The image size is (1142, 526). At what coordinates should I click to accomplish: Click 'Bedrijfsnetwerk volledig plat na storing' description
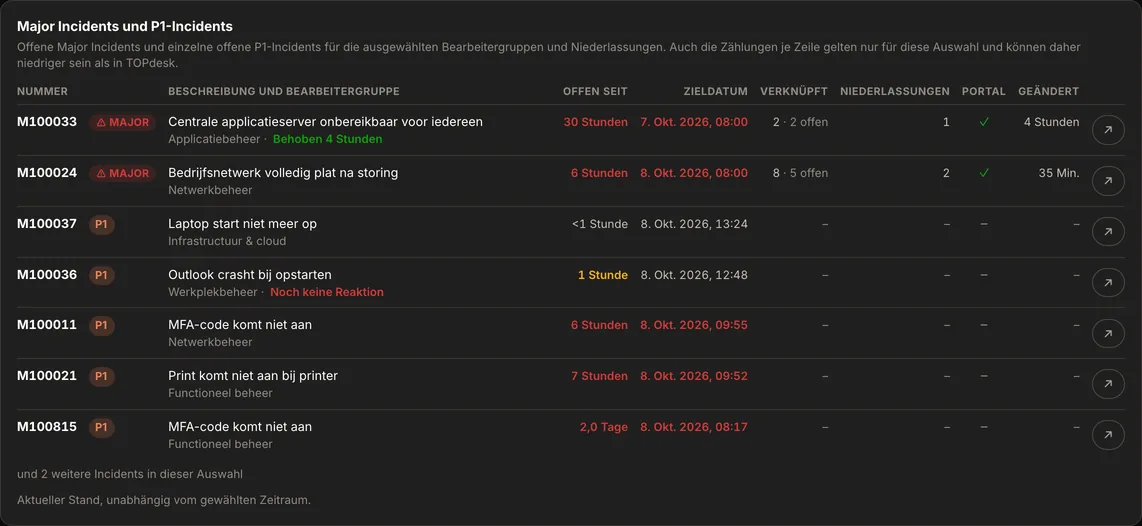[283, 173]
